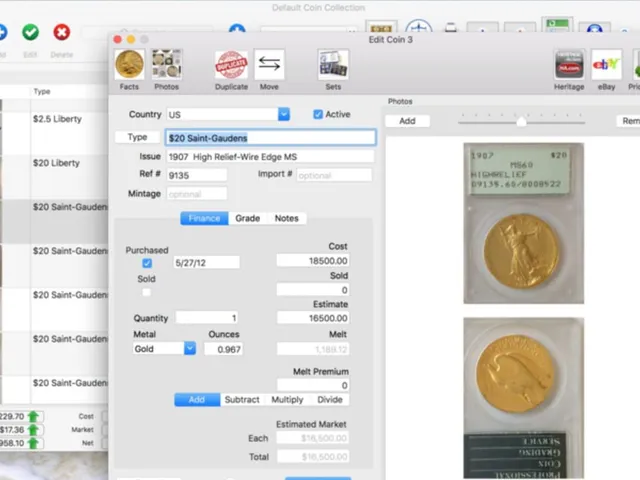640x480 pixels.
Task: Click the Sold amount field
Action: pyautogui.click(x=313, y=290)
